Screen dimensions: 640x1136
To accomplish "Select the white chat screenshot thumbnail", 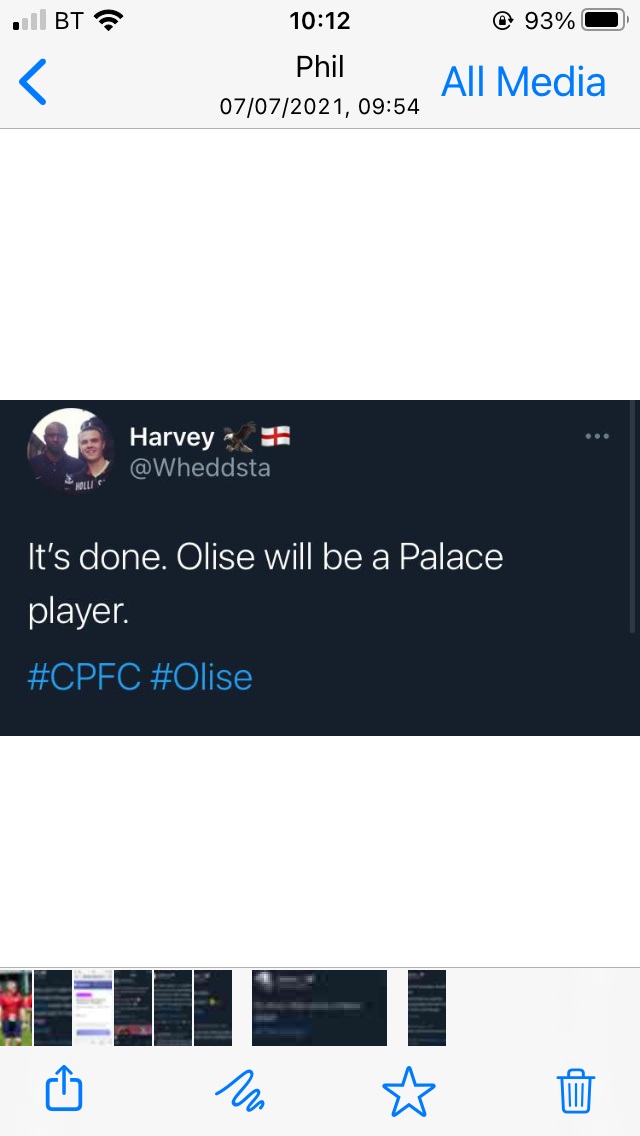I will coord(93,1007).
